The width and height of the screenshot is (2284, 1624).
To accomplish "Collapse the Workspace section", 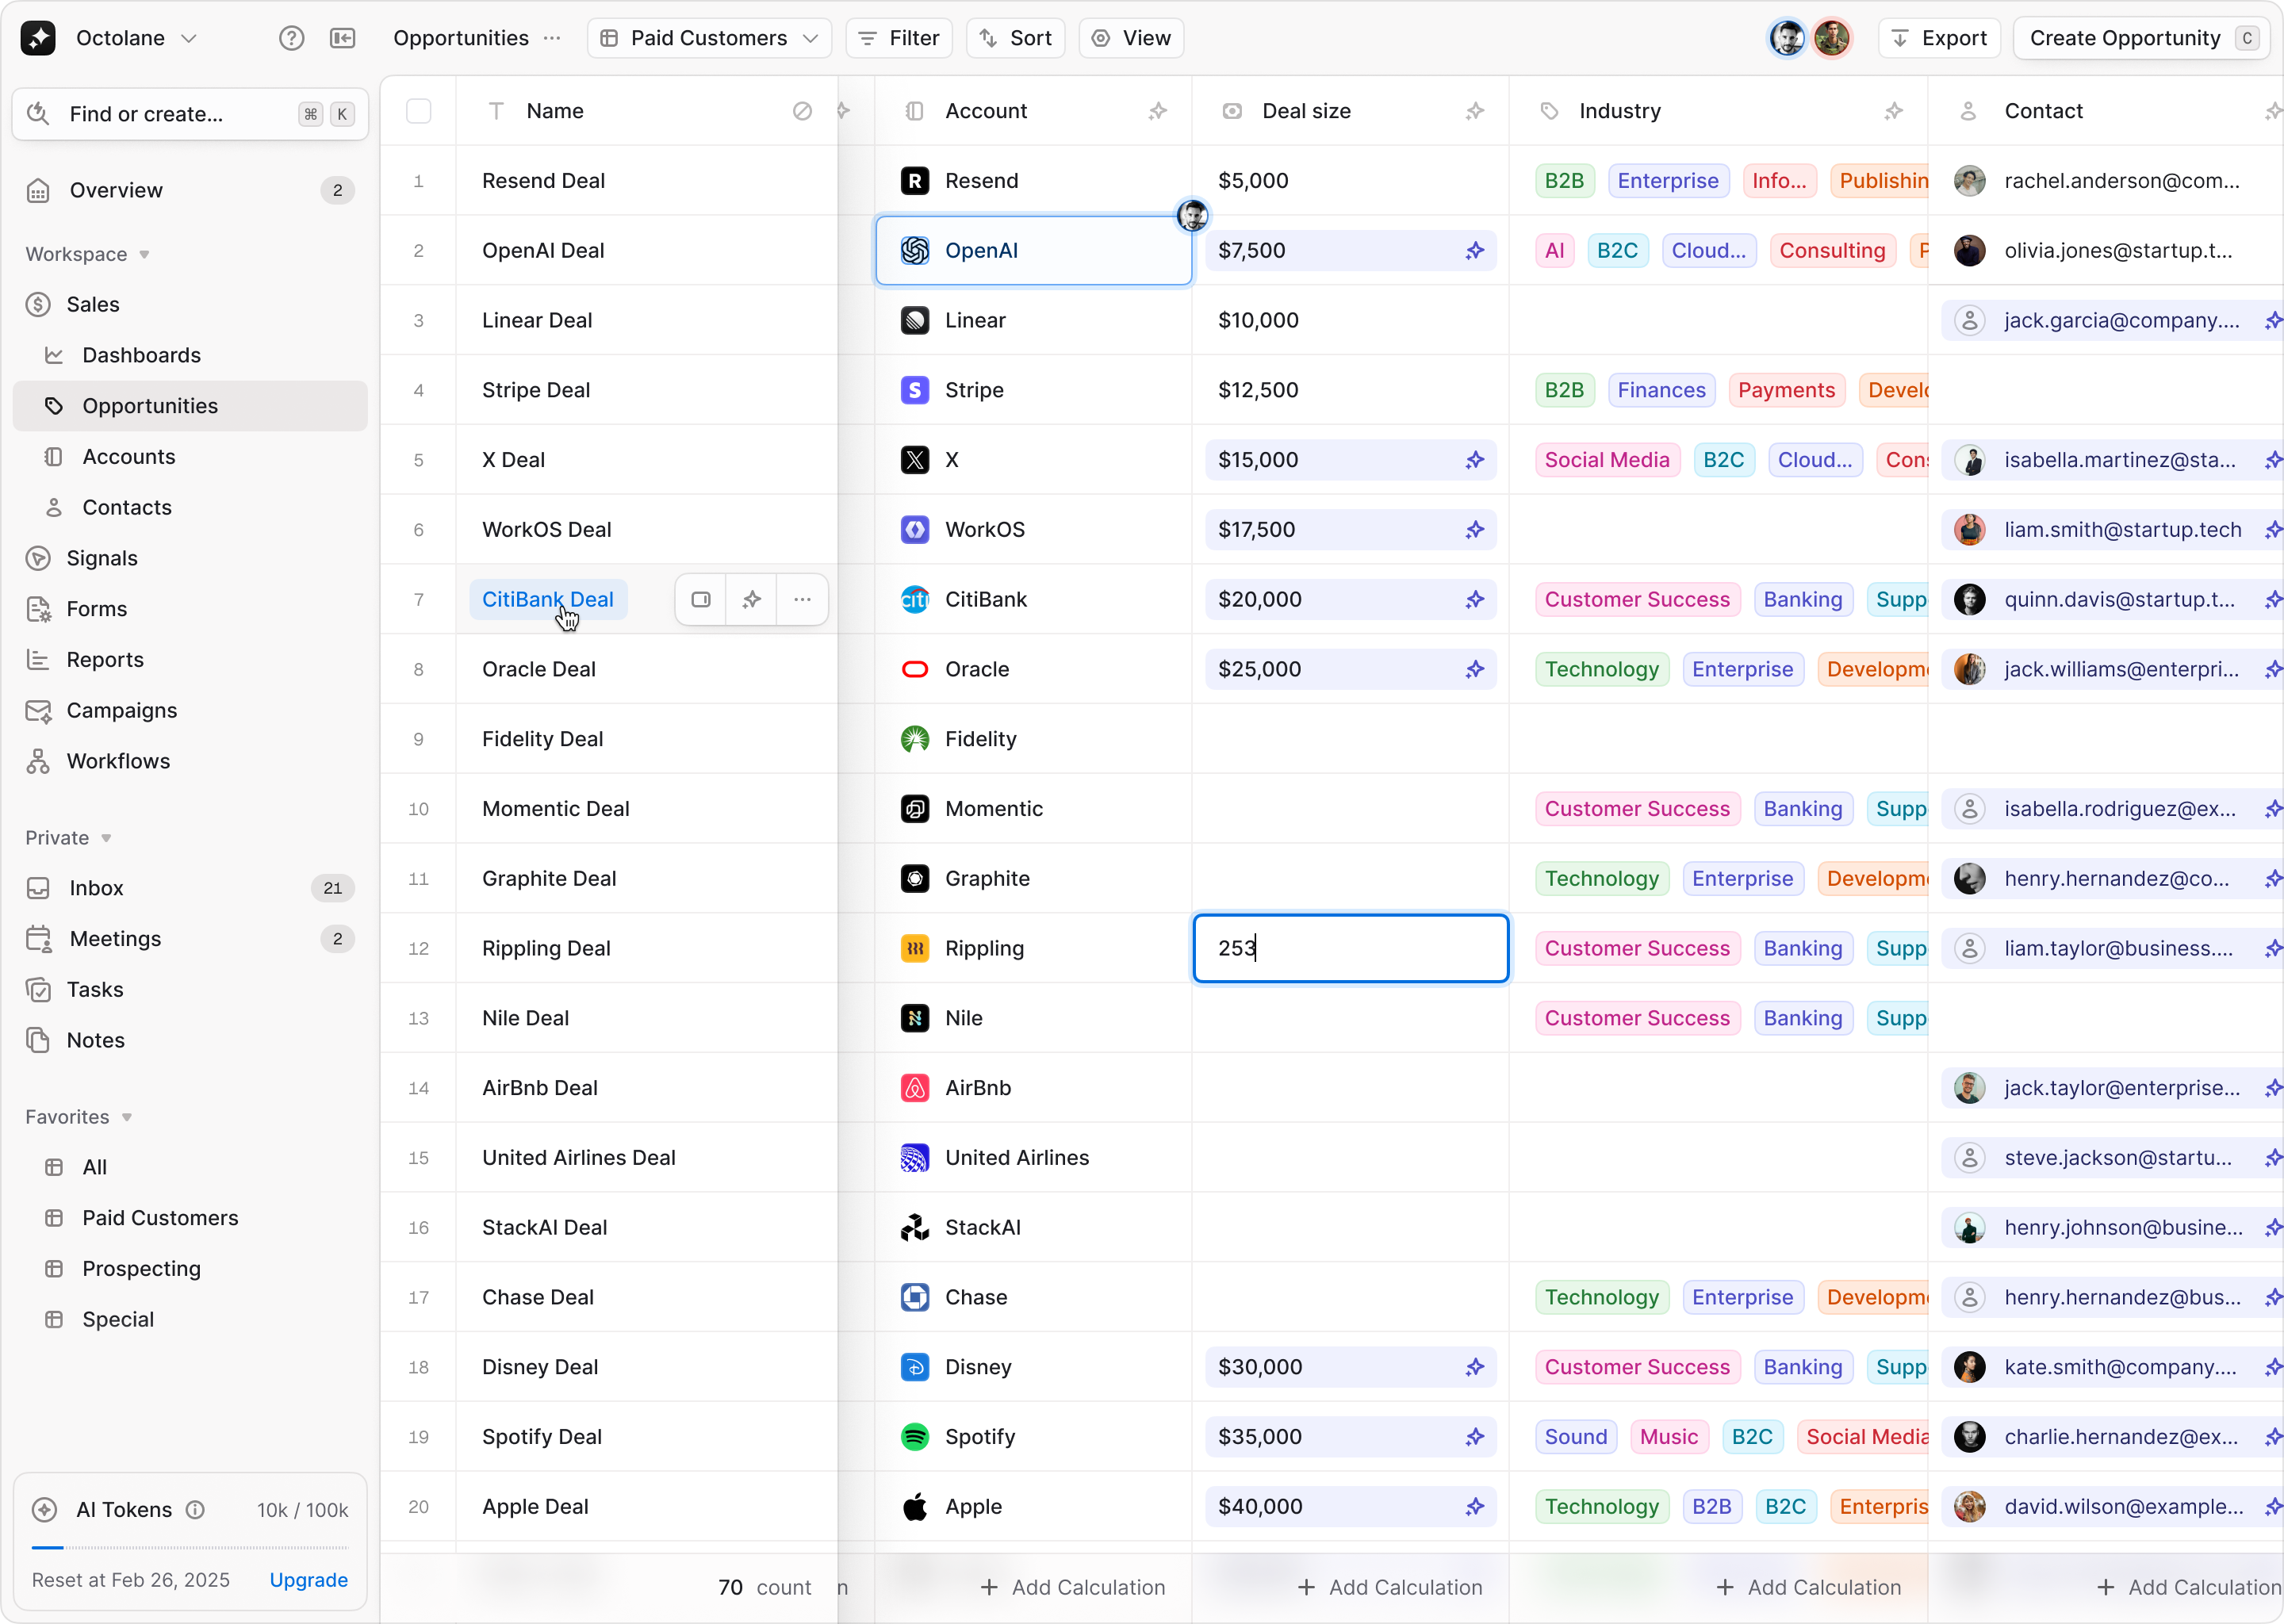I will coord(145,254).
